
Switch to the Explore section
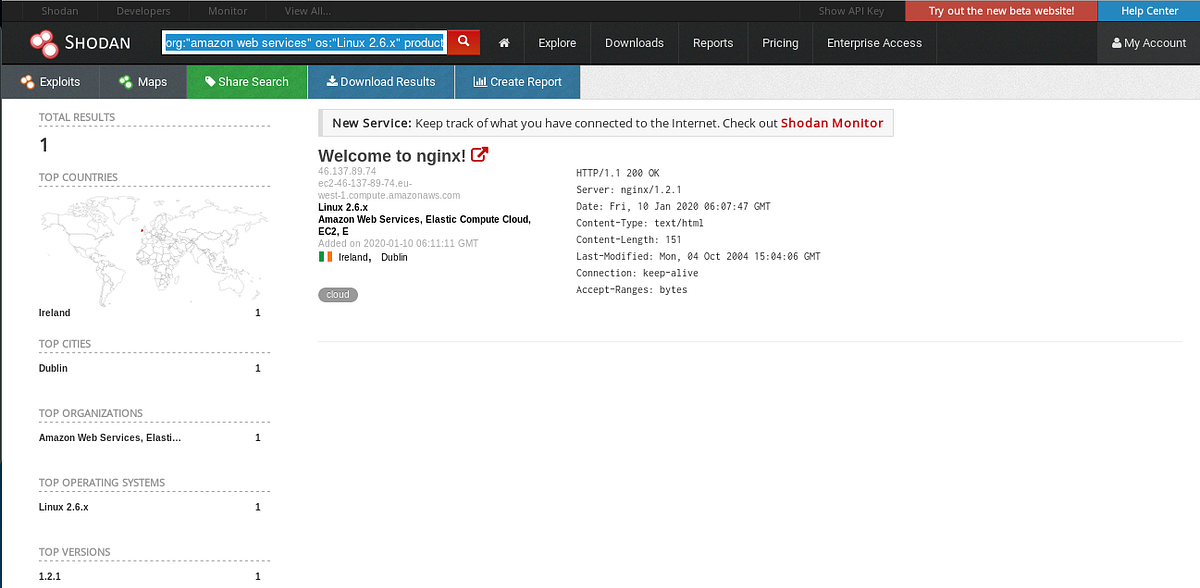tap(556, 43)
